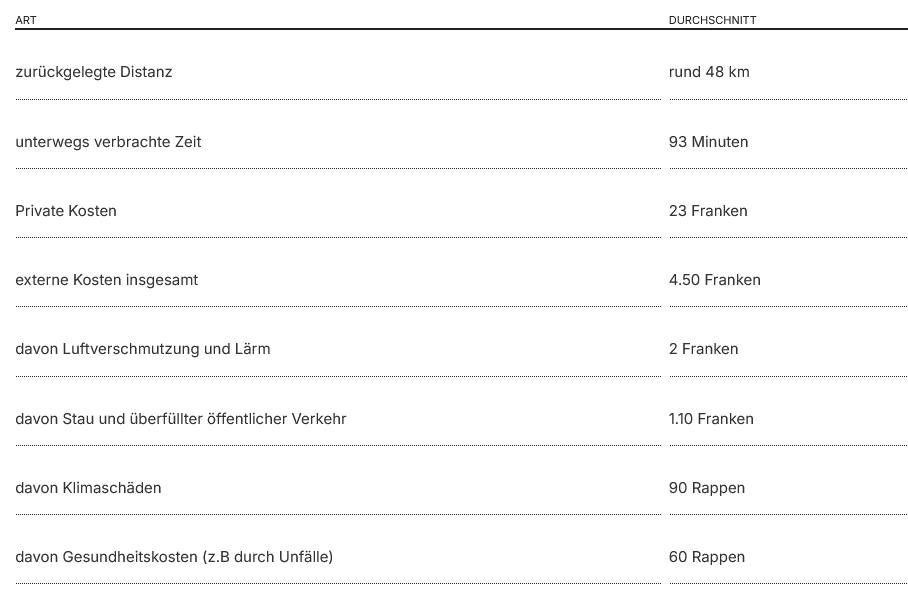The height and width of the screenshot is (591, 908).
Task: Click the '4.50 Franken' value
Action: [x=715, y=280]
